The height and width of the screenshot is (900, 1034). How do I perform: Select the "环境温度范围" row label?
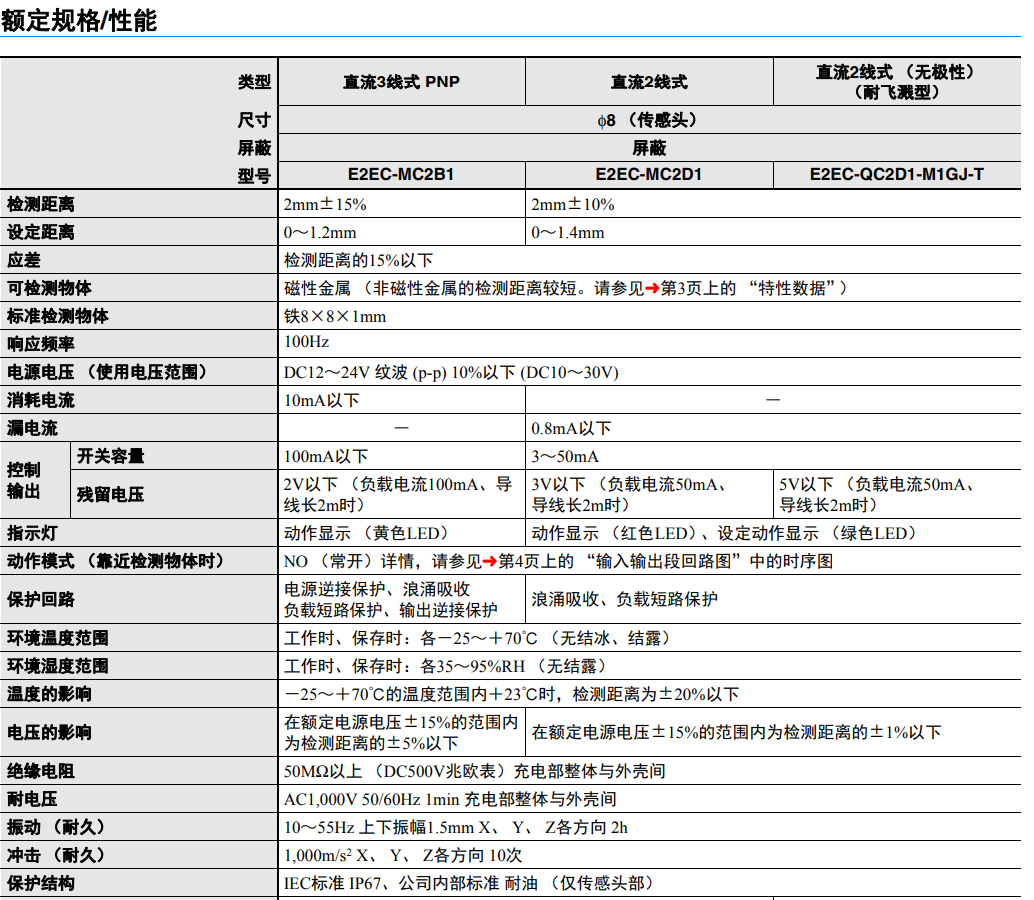[58, 638]
